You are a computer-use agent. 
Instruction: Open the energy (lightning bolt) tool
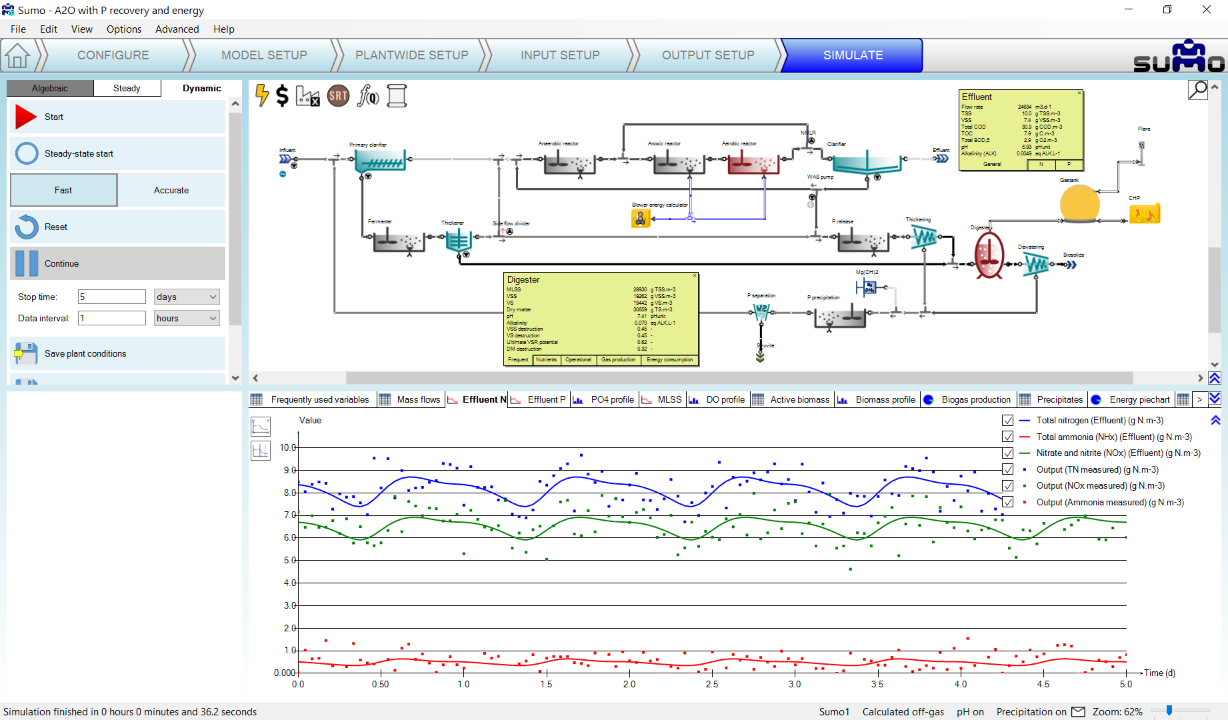coord(263,95)
